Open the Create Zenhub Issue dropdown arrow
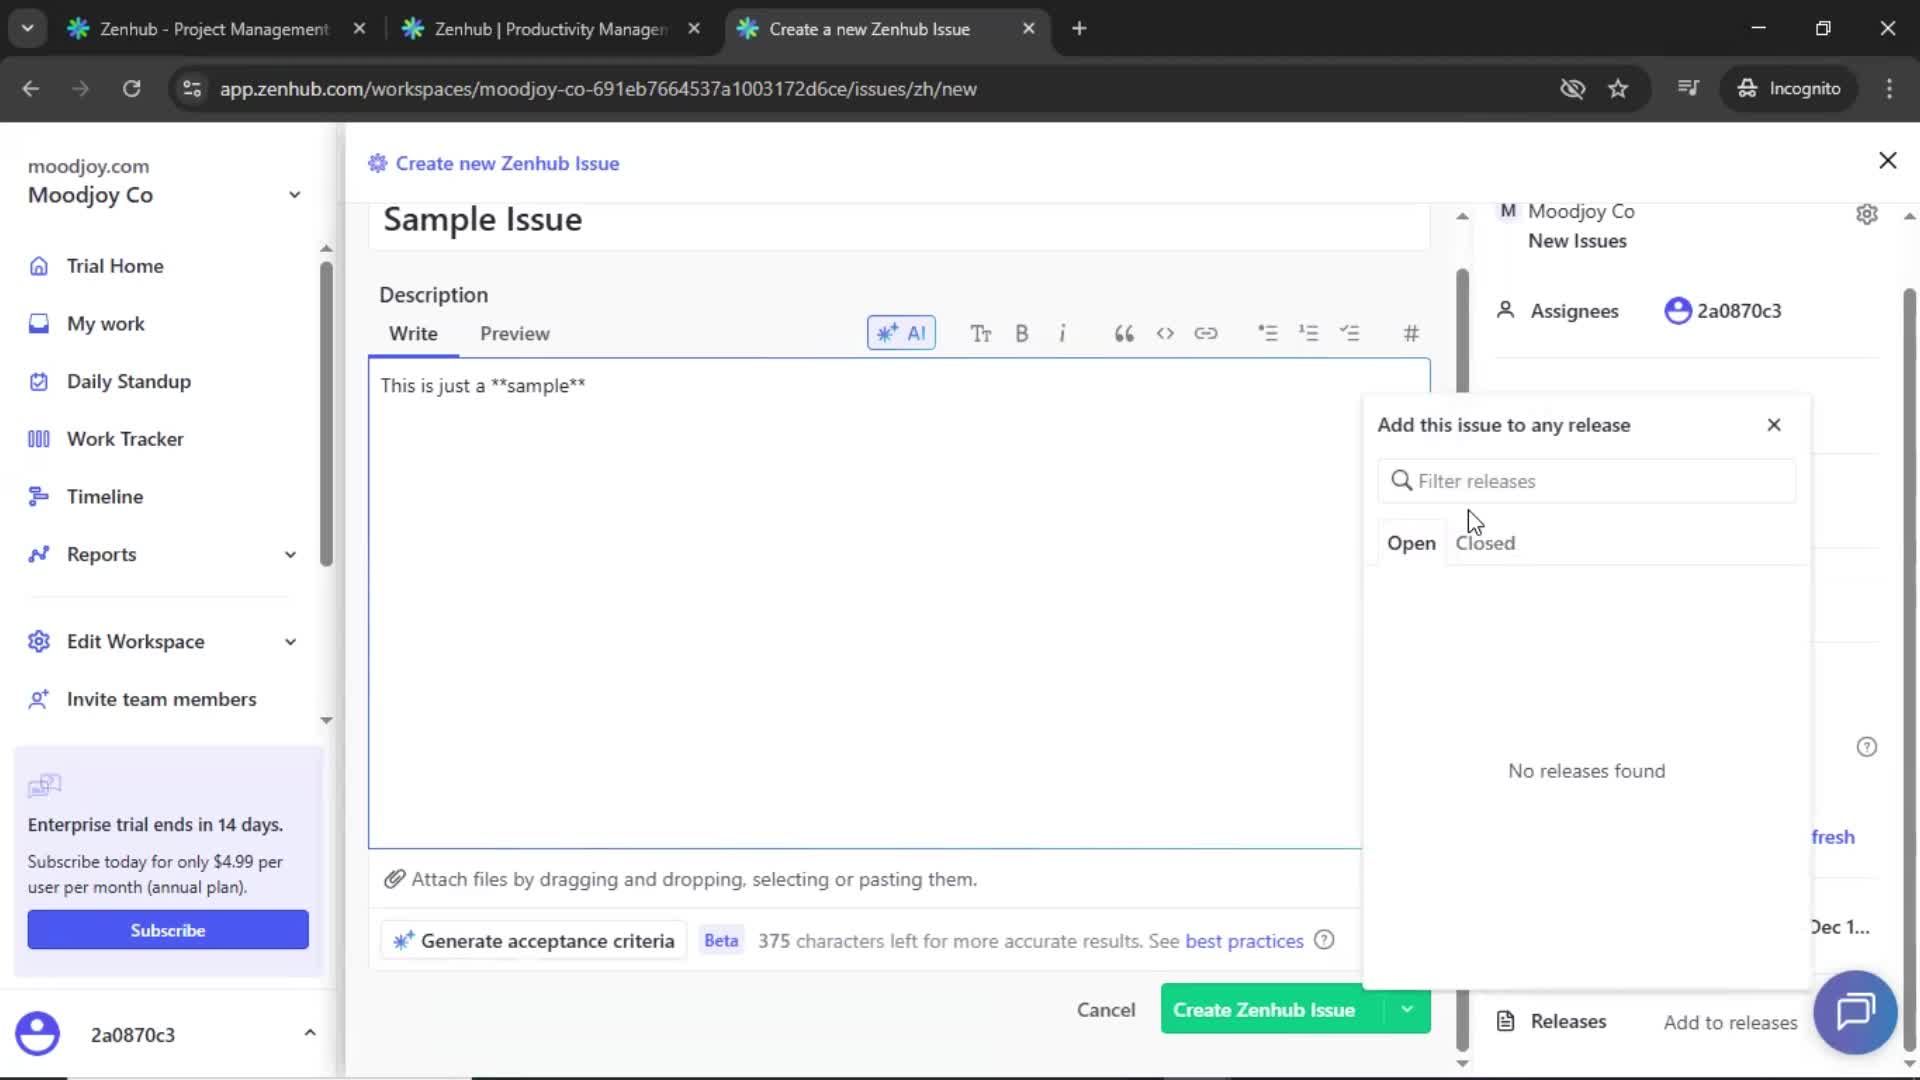 coord(1406,1009)
